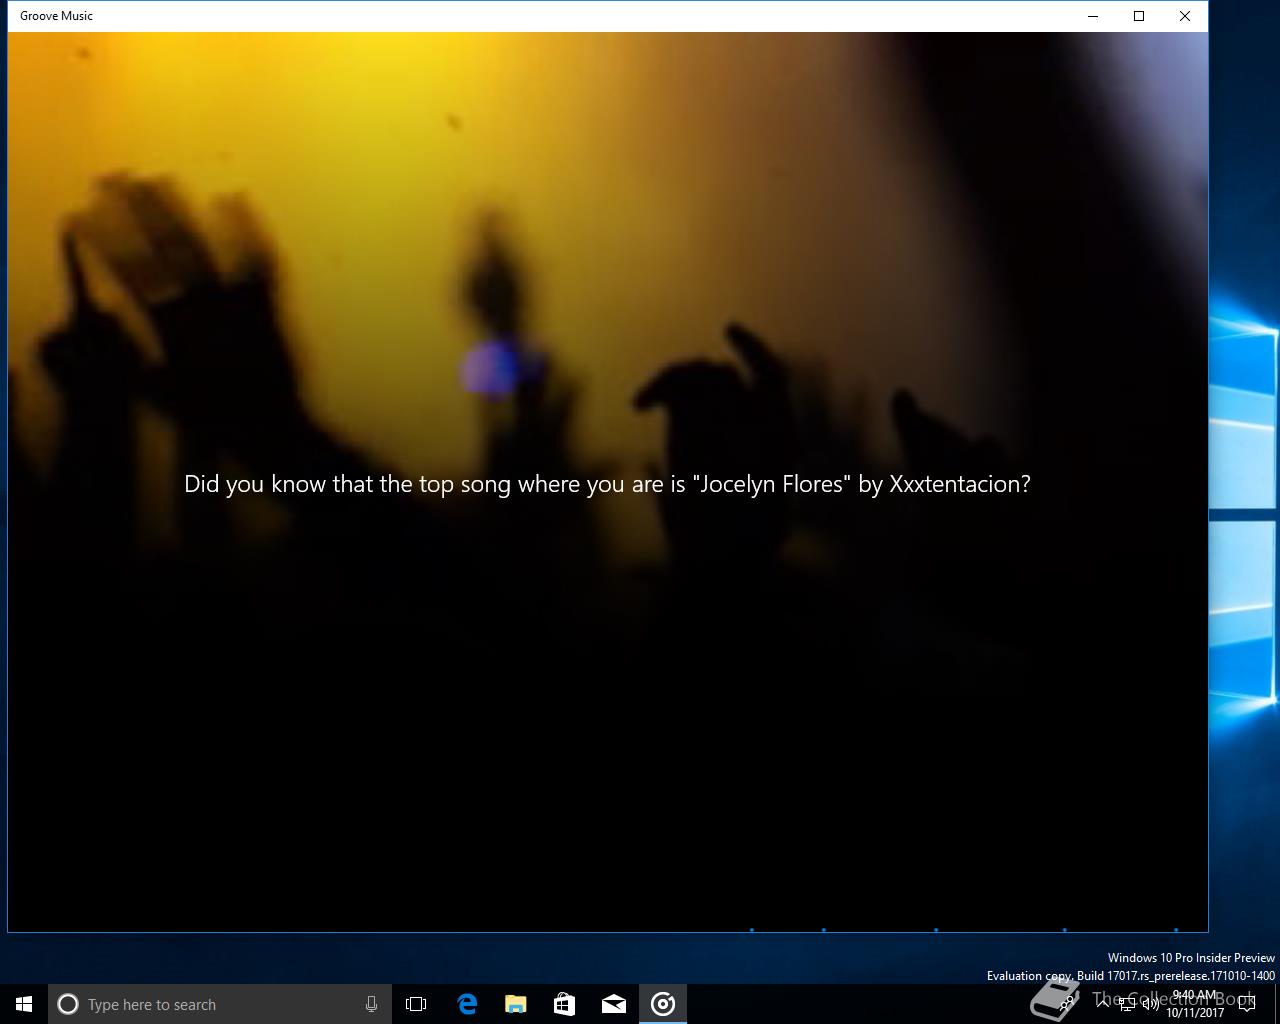Click the 'Did you know' top song text

607,484
